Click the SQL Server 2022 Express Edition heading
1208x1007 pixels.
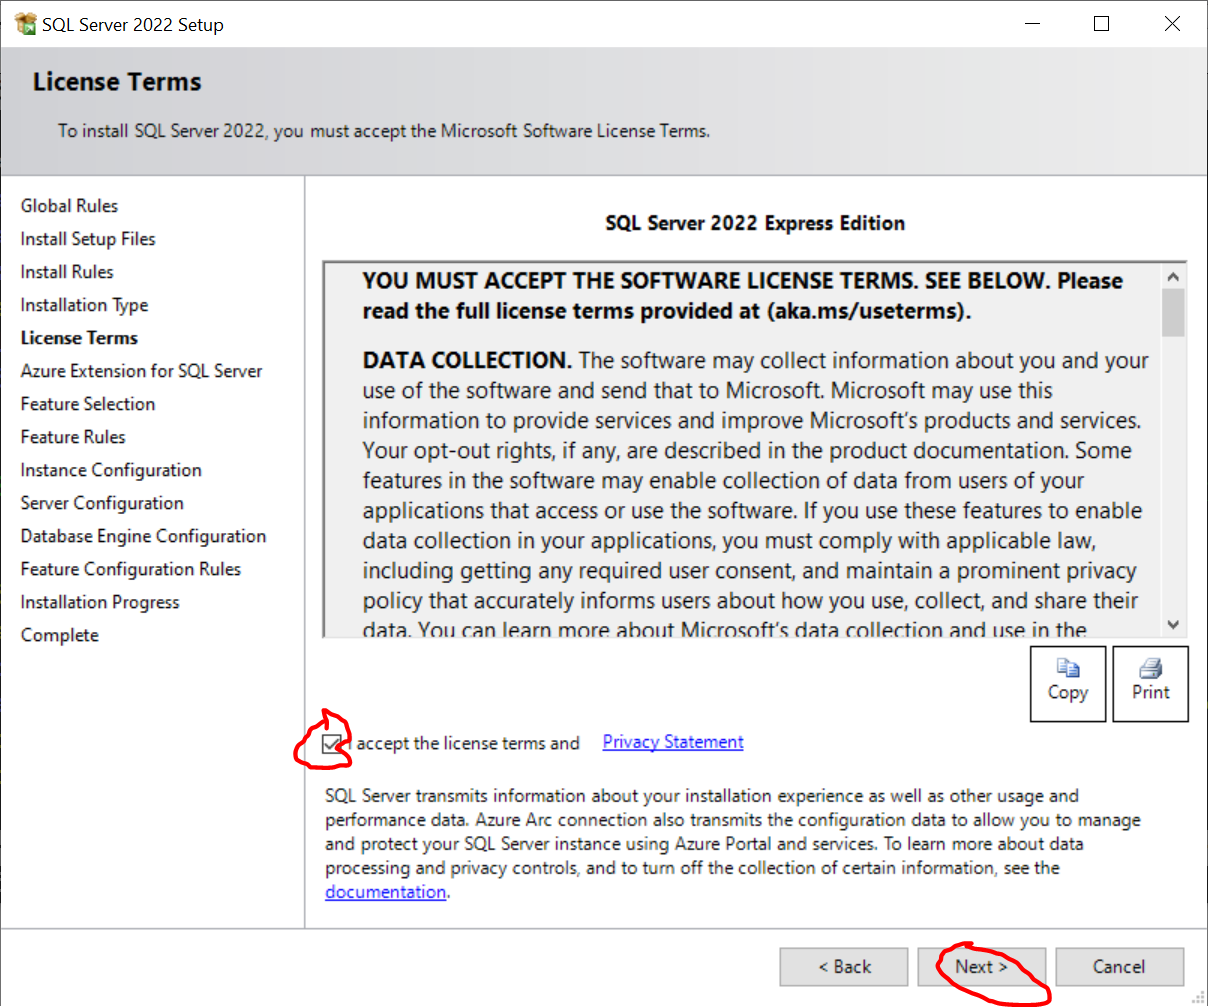(x=755, y=223)
